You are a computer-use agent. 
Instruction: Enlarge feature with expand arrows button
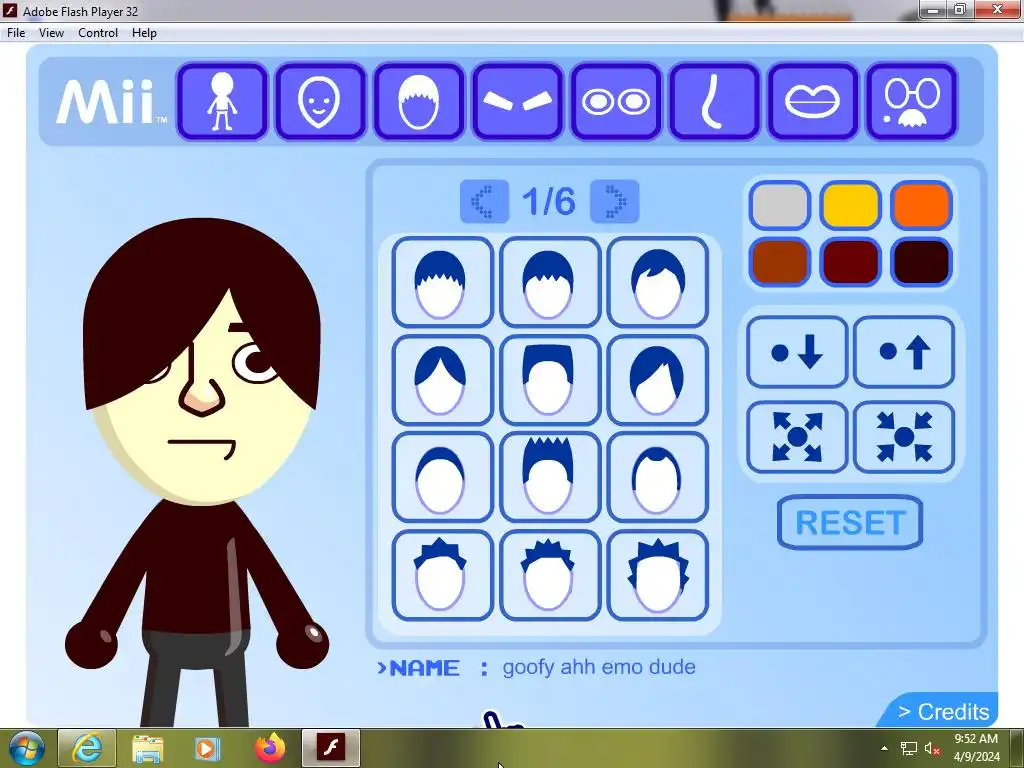click(797, 437)
